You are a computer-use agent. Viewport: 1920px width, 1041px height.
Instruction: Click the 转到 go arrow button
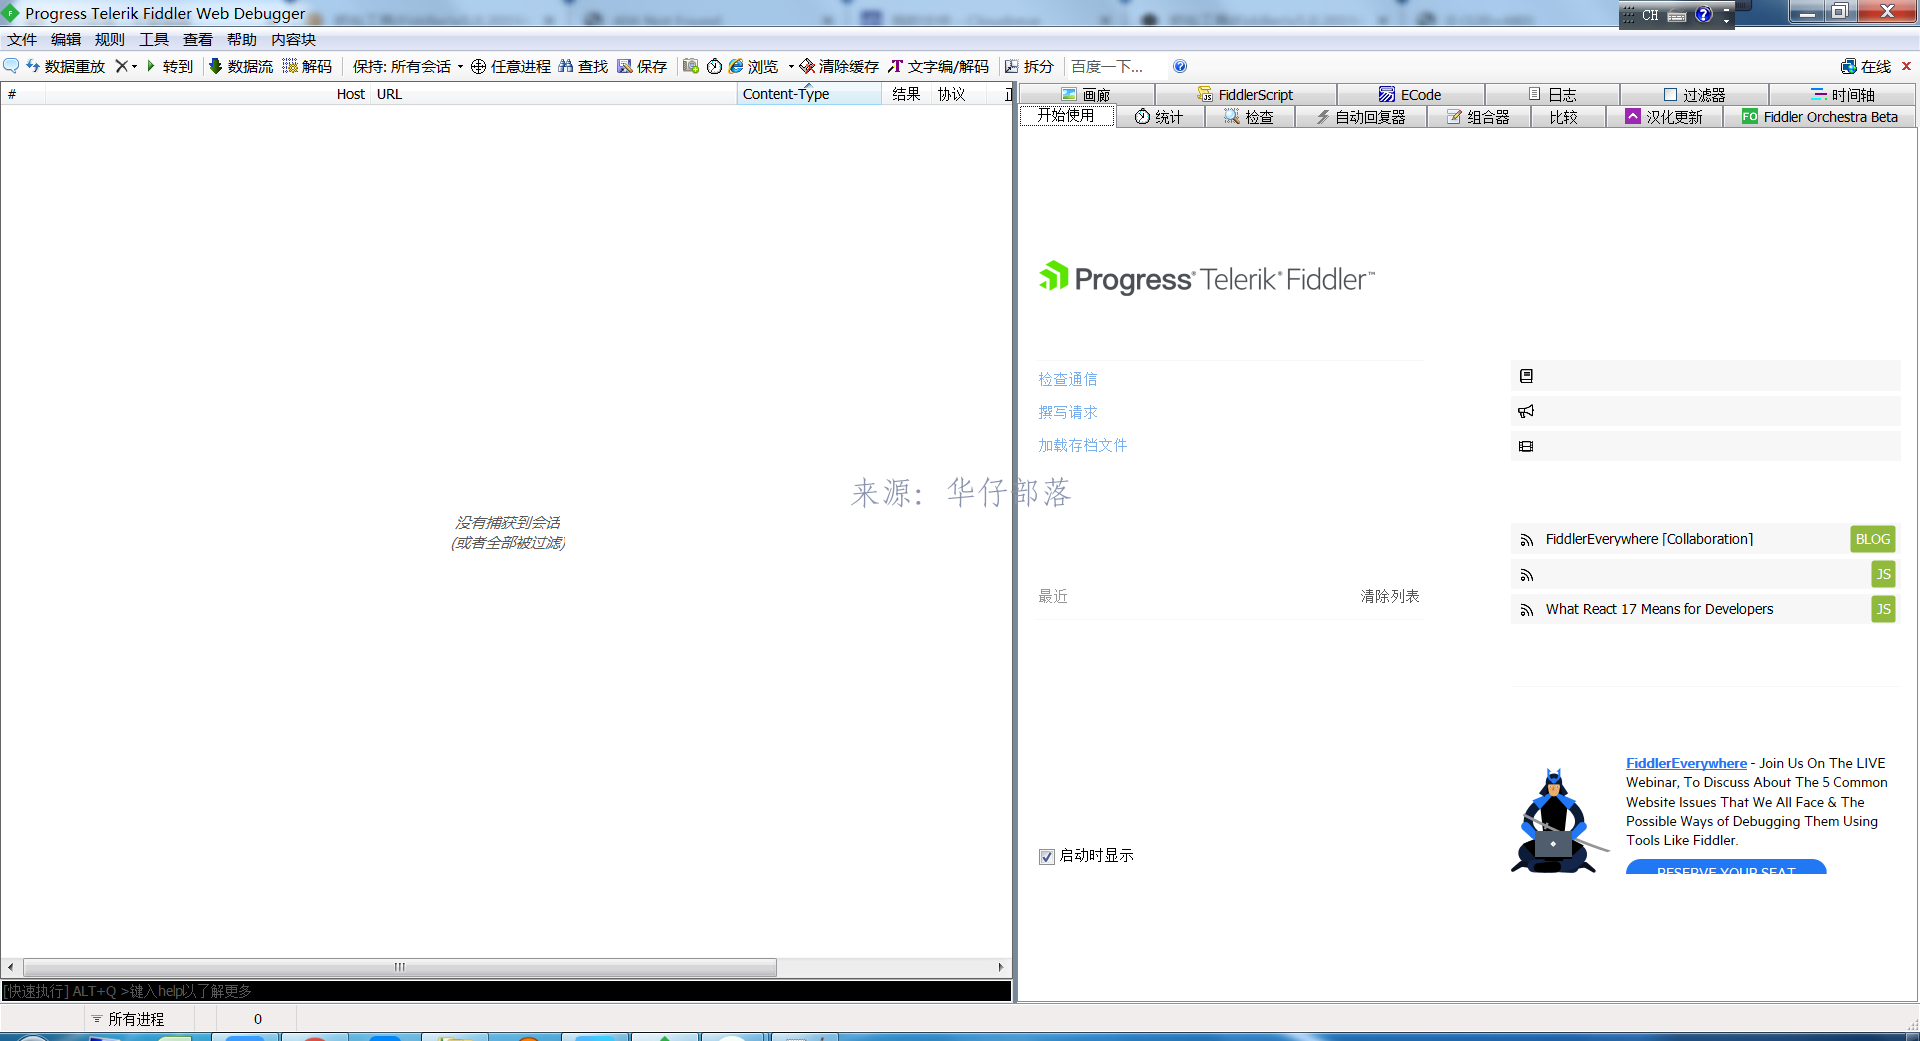click(170, 66)
